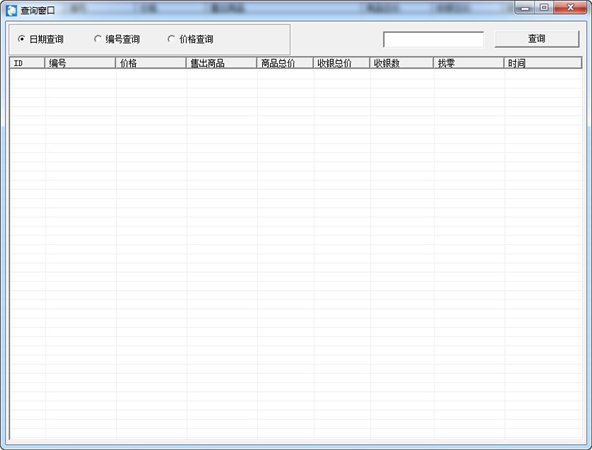Minimize the 查询窗口 window
592x450 pixels.
point(525,8)
